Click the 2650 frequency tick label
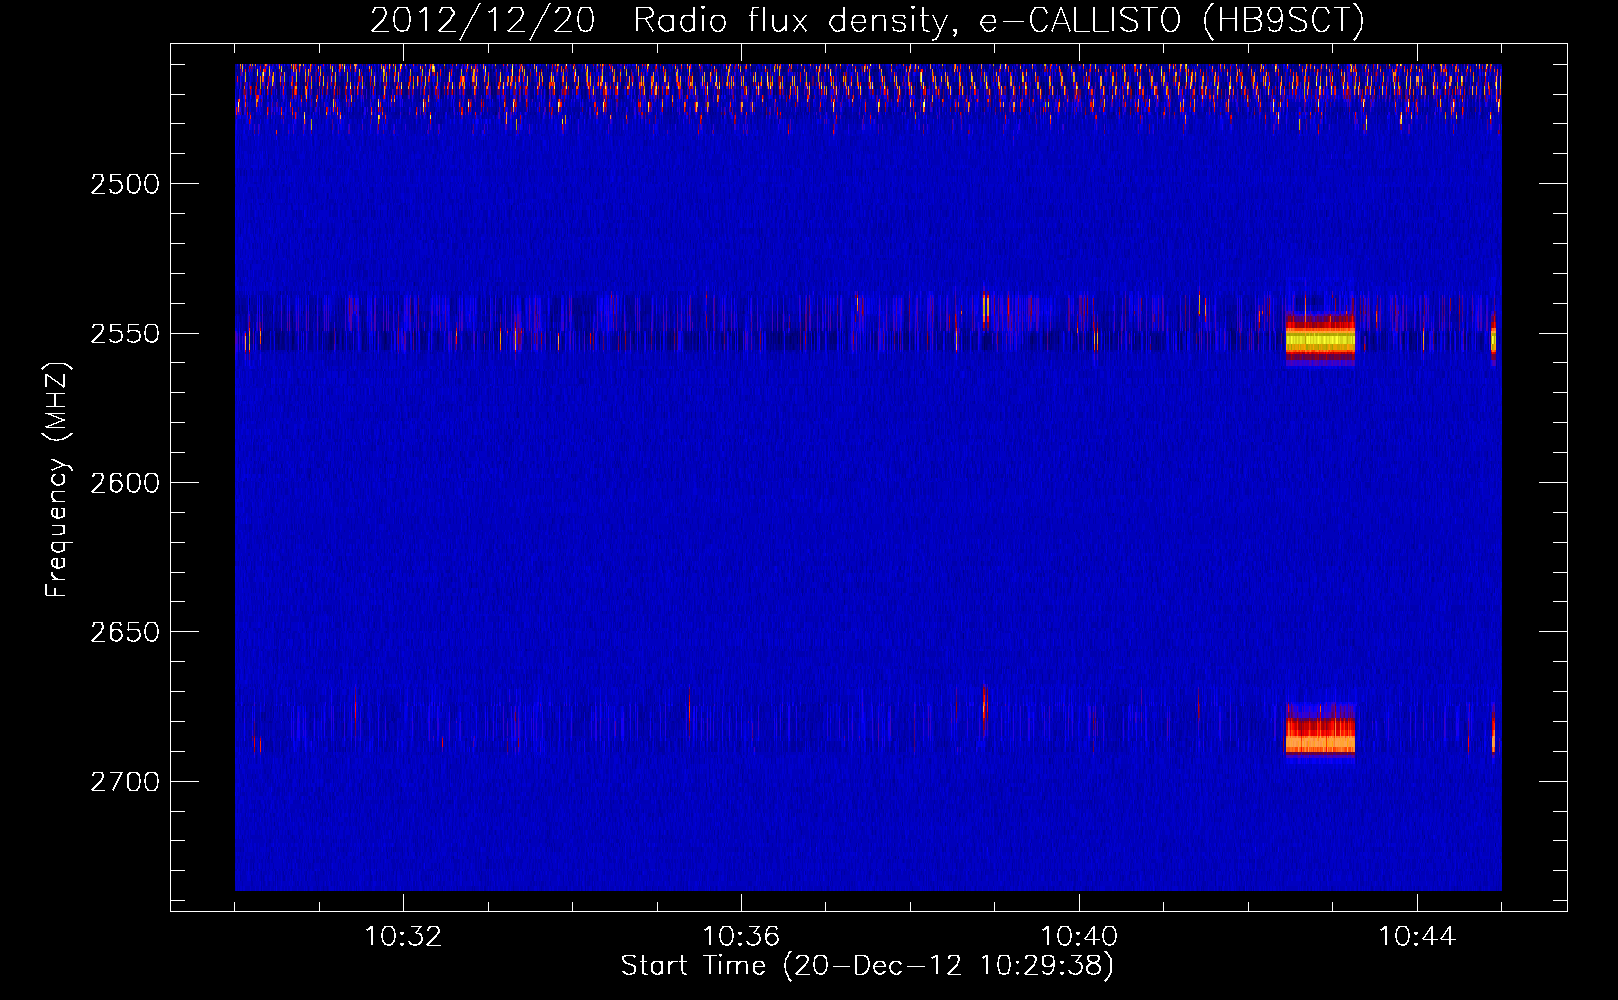Viewport: 1618px width, 1000px height. point(125,632)
